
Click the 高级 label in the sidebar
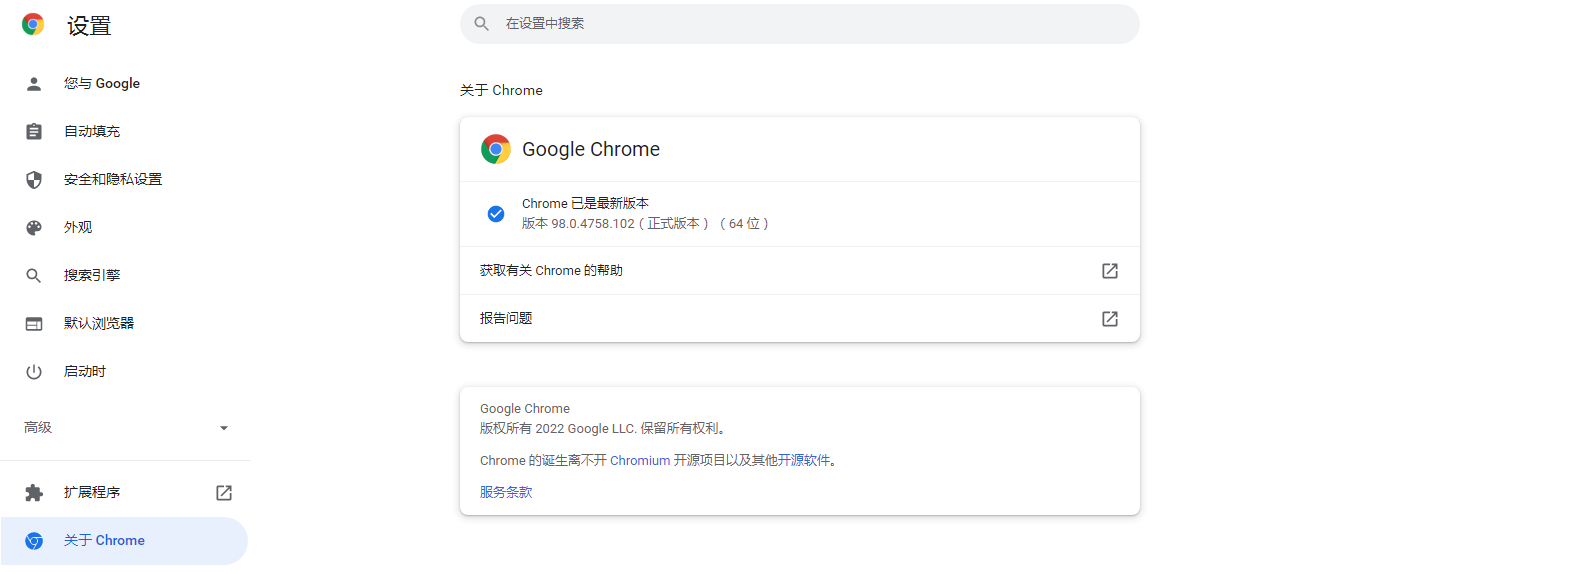click(38, 428)
